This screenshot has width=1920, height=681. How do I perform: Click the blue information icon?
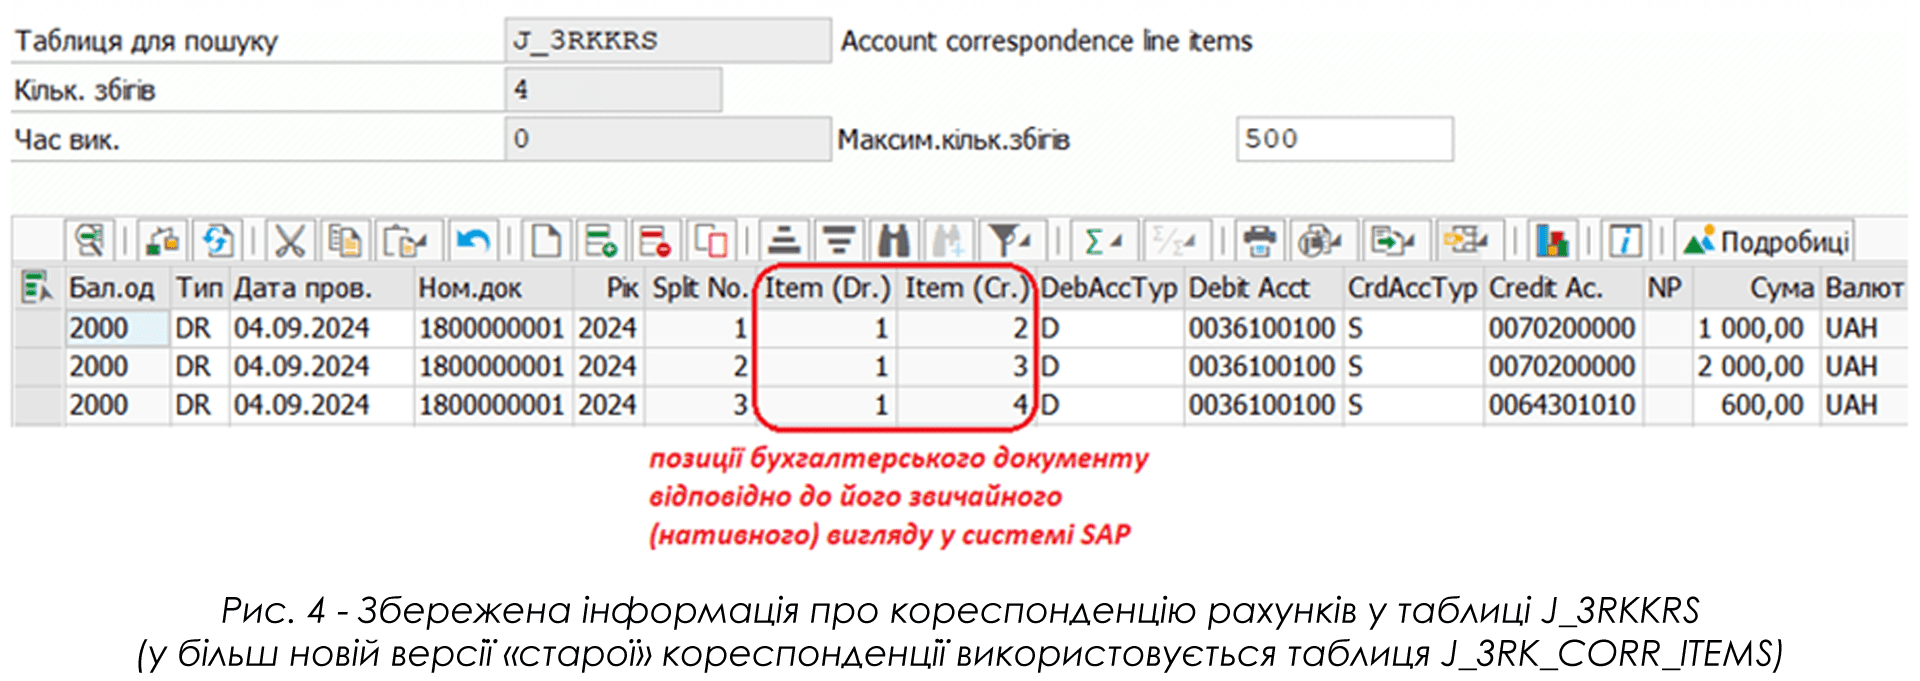[x=1625, y=241]
